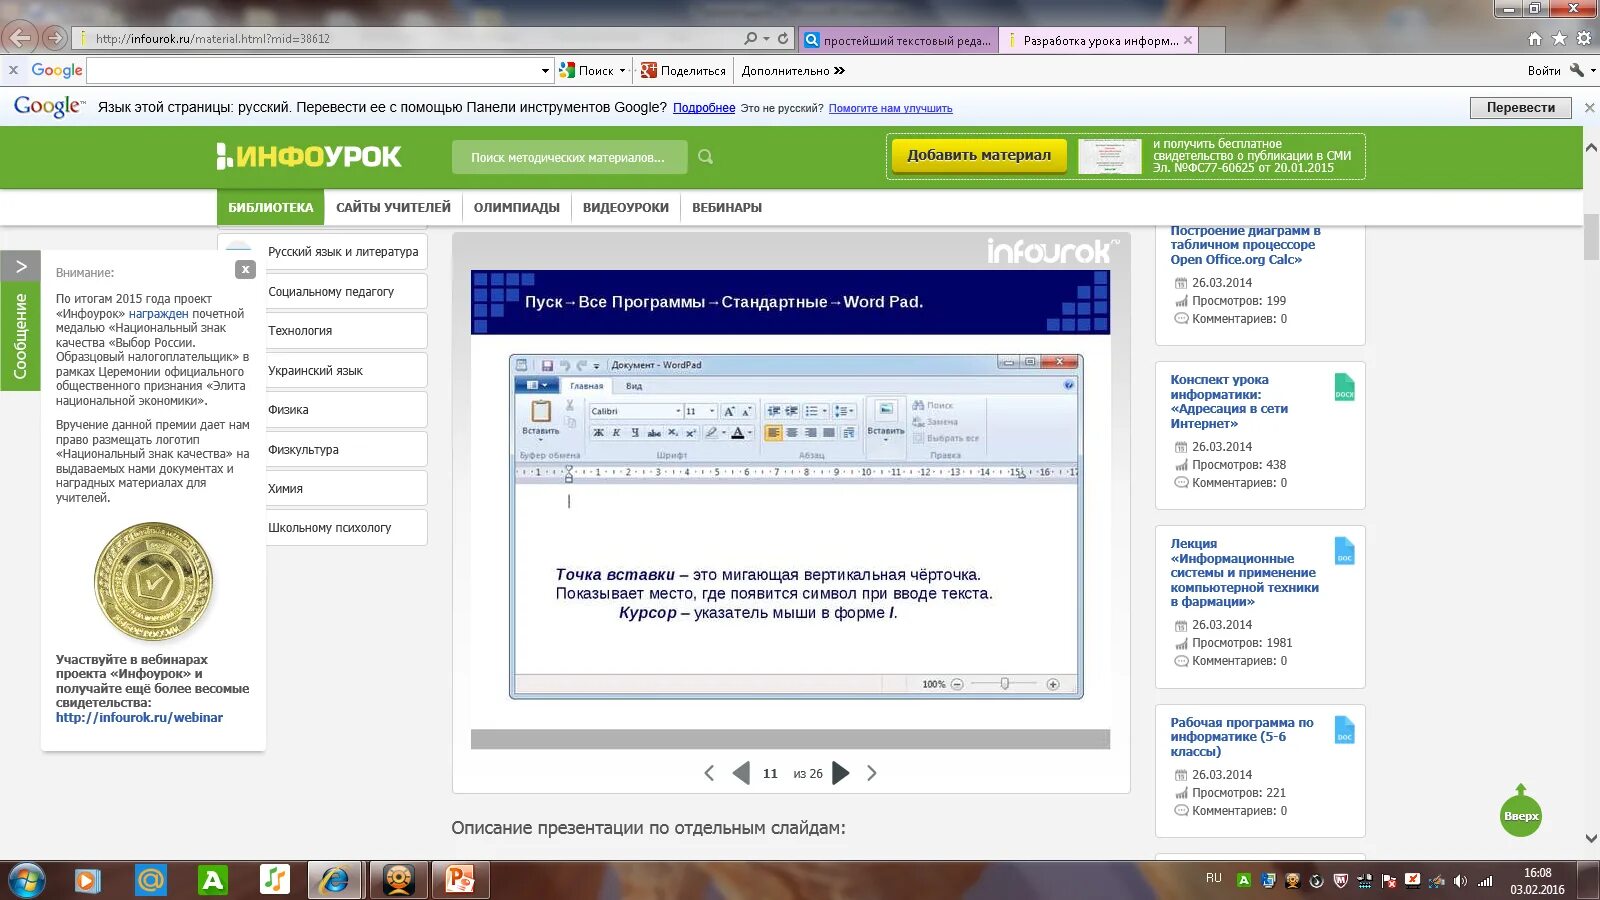This screenshot has width=1600, height=900.
Task: Open the browser Home icon
Action: (x=1535, y=39)
